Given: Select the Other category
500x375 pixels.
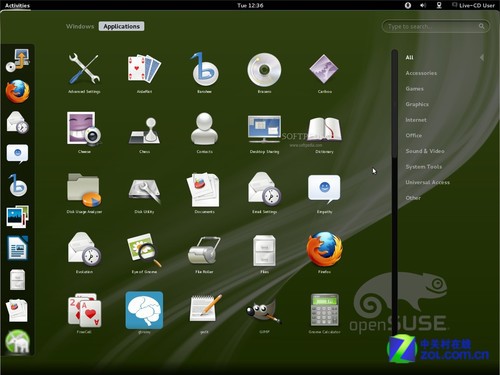Looking at the screenshot, I should click(413, 198).
